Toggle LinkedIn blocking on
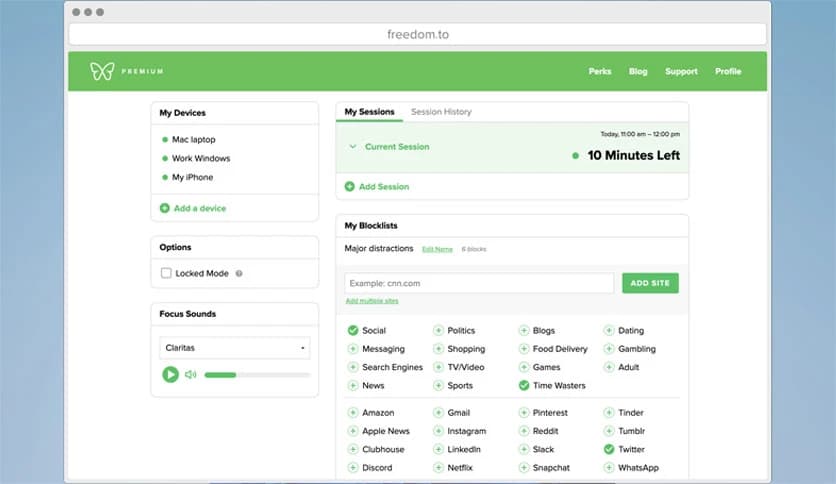 tap(438, 449)
